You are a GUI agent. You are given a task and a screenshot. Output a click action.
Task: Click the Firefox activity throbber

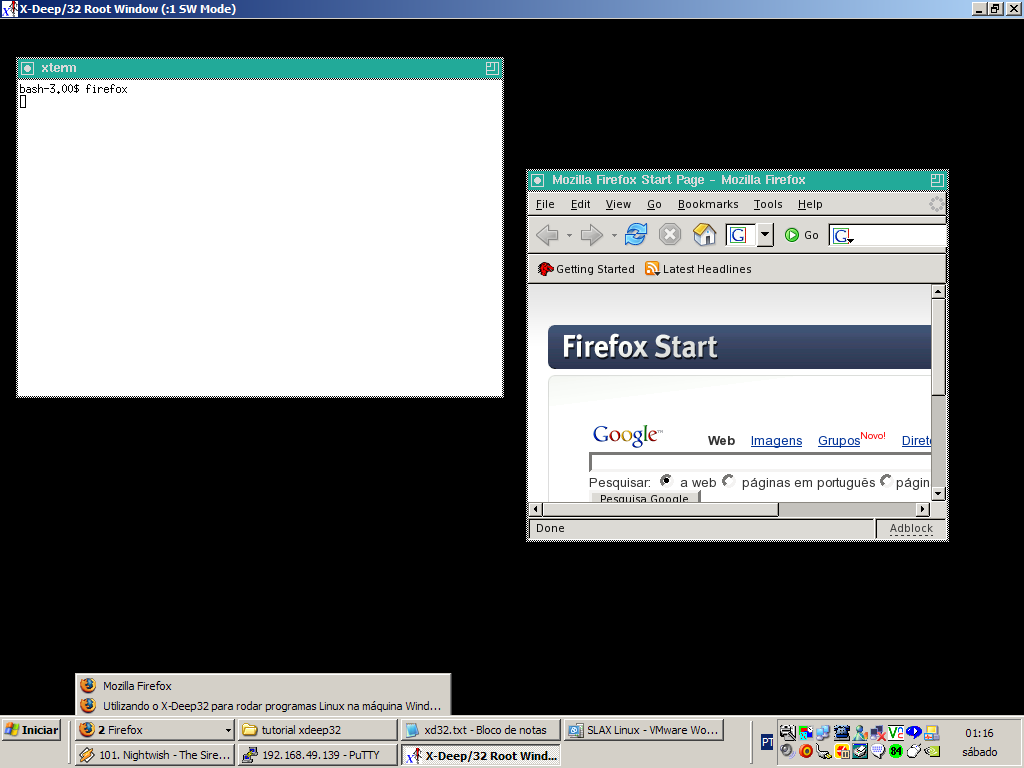(x=936, y=204)
